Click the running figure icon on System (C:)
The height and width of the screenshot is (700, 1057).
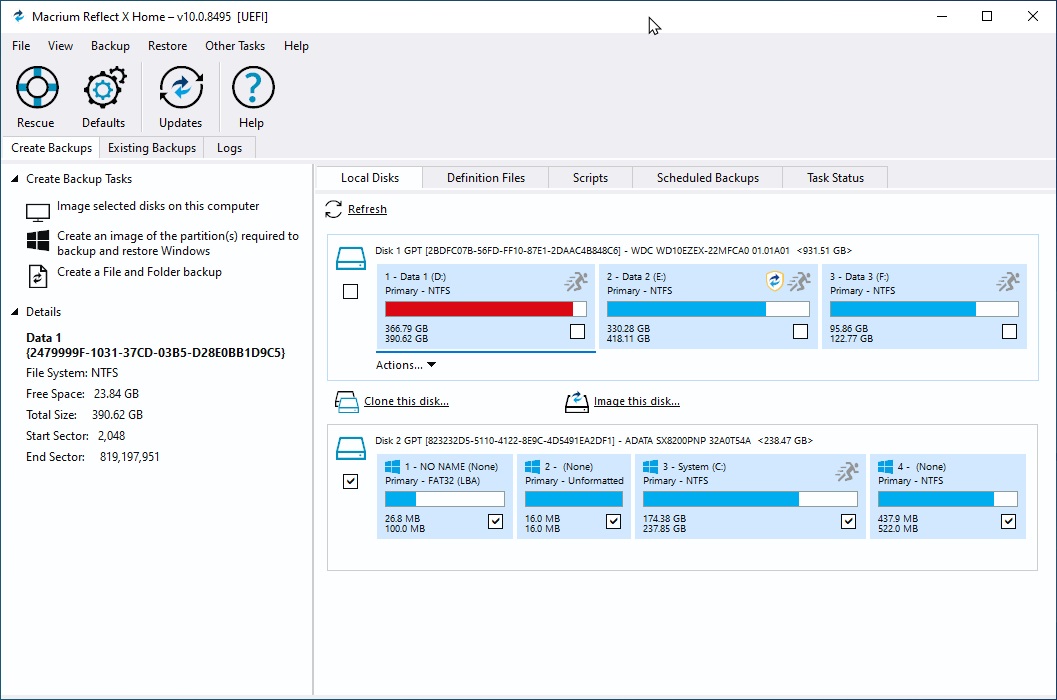(x=847, y=471)
